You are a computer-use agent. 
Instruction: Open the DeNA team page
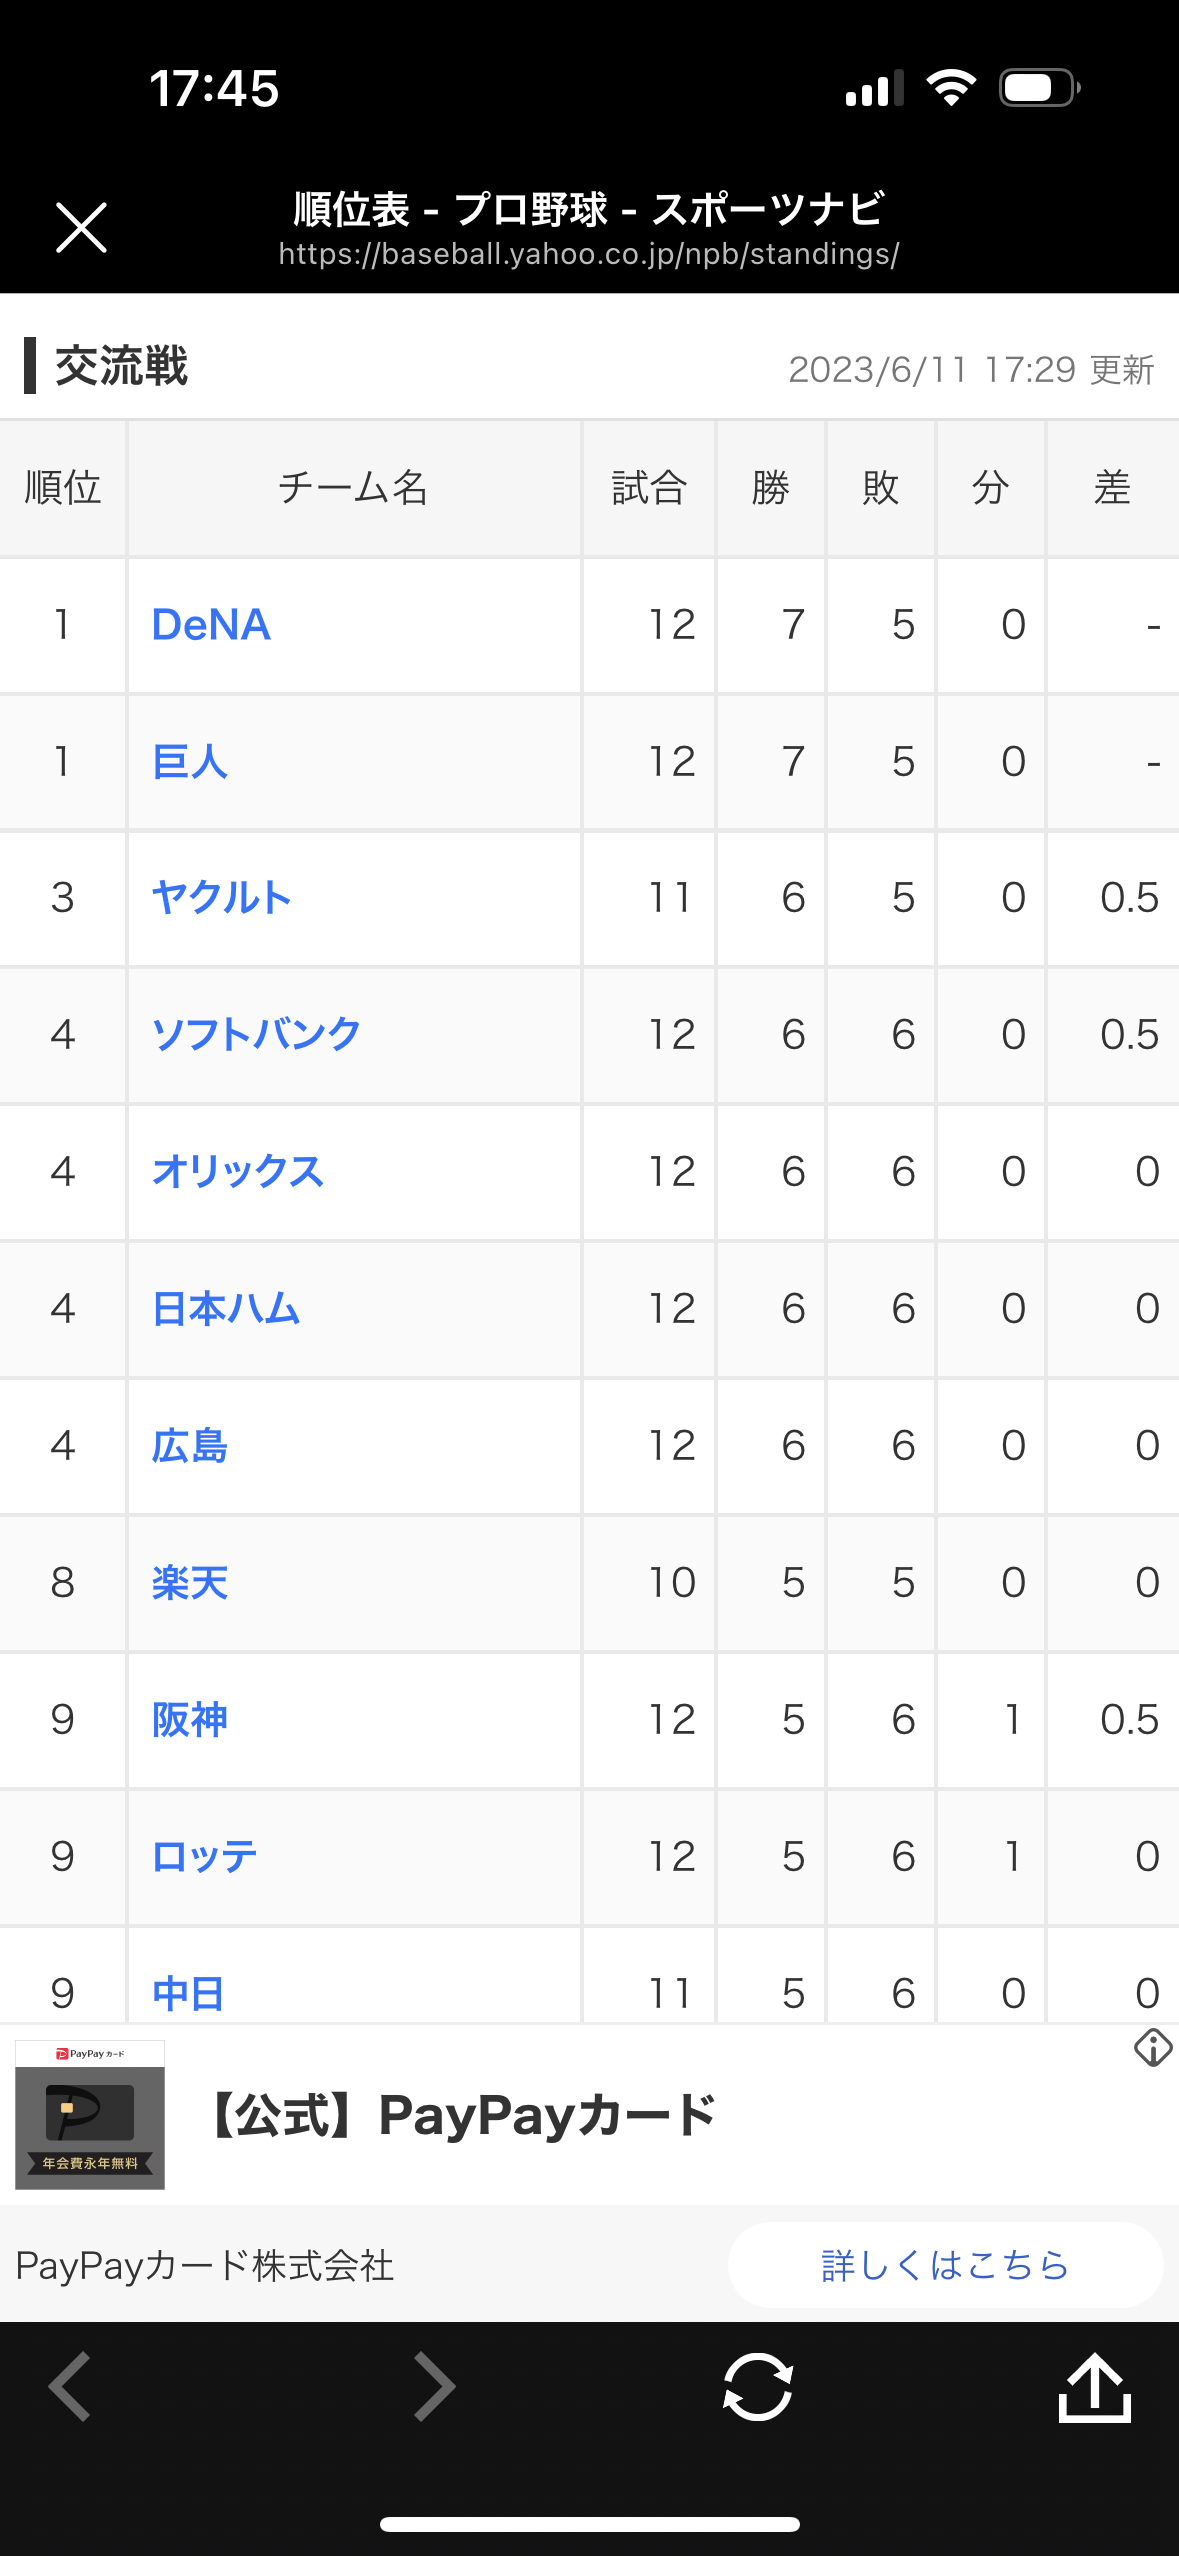click(211, 625)
